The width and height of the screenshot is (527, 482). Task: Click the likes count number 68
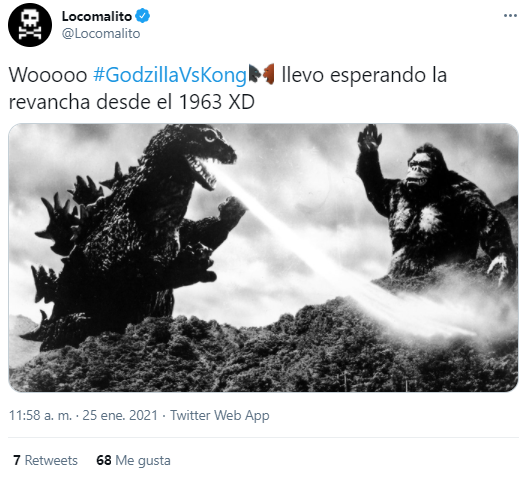pyautogui.click(x=104, y=460)
